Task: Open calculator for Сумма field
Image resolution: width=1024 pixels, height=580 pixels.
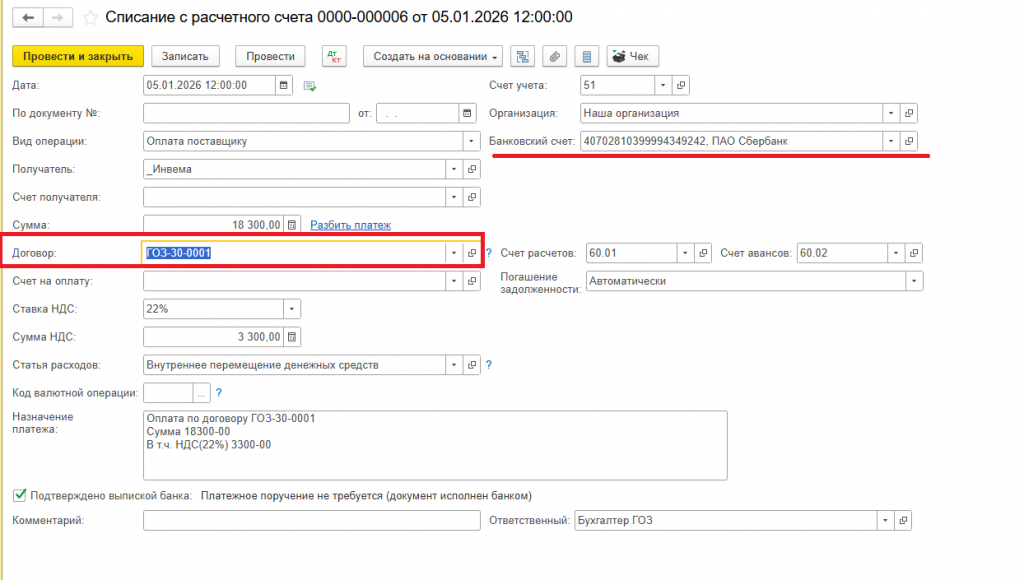Action: [292, 225]
